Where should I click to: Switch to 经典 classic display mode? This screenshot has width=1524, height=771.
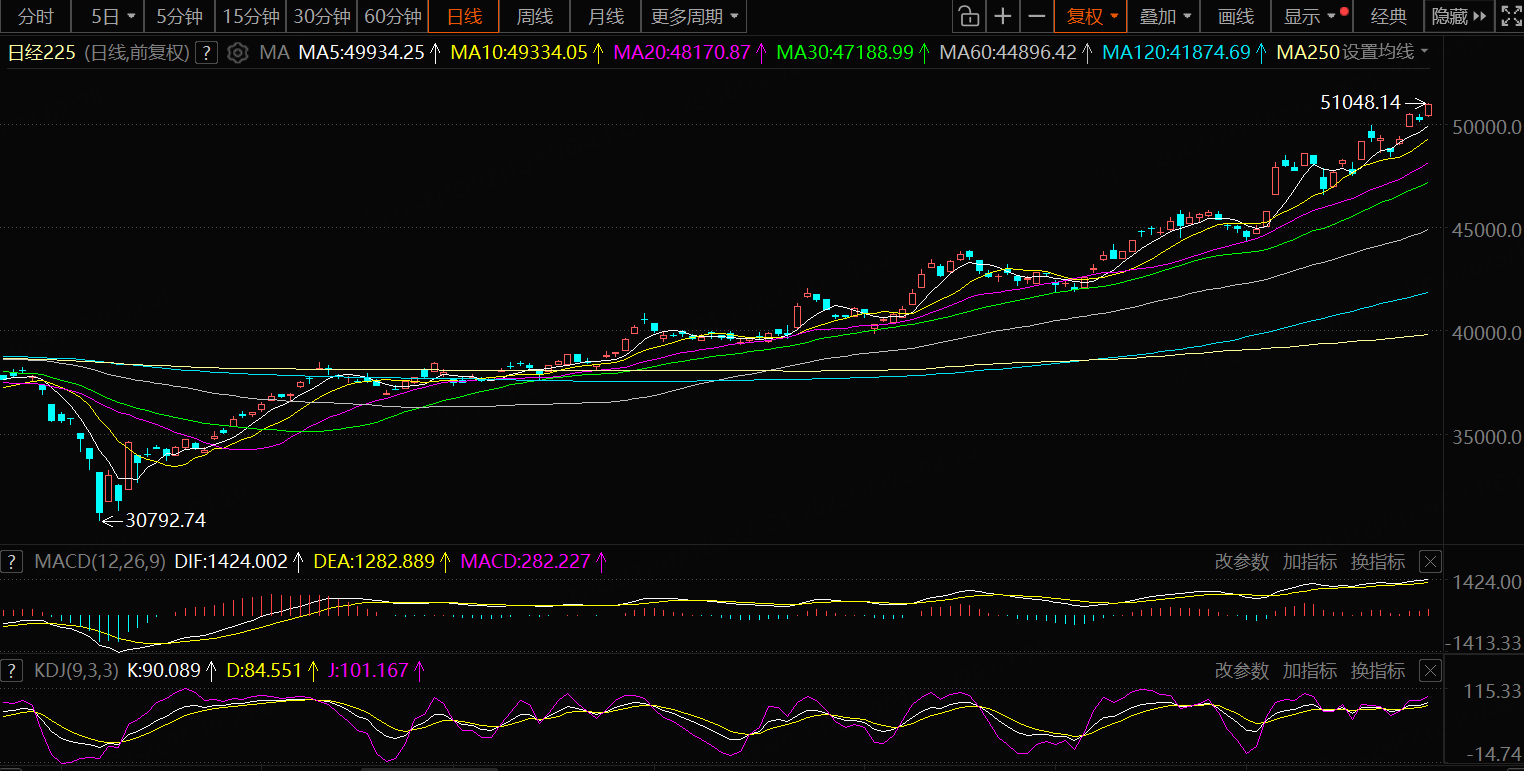(x=1388, y=16)
